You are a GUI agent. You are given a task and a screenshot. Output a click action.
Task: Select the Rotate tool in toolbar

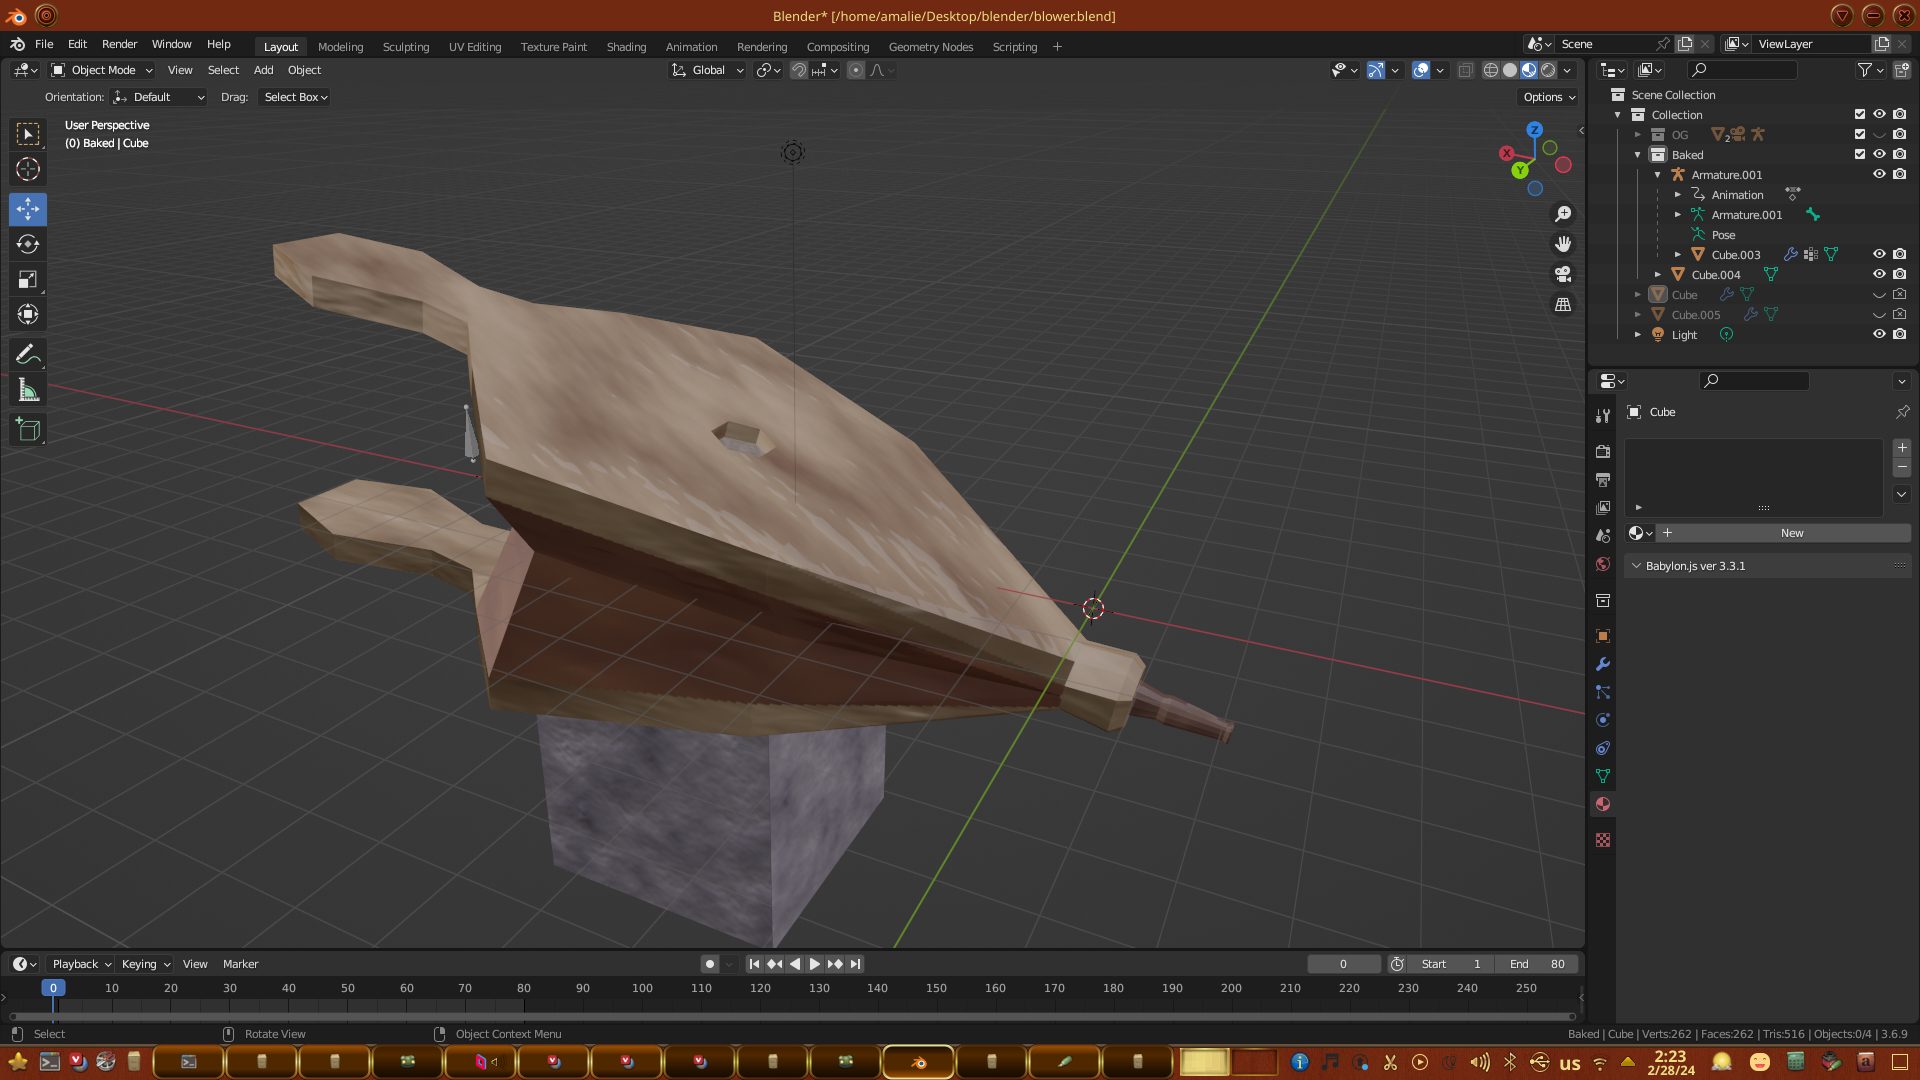(x=28, y=244)
